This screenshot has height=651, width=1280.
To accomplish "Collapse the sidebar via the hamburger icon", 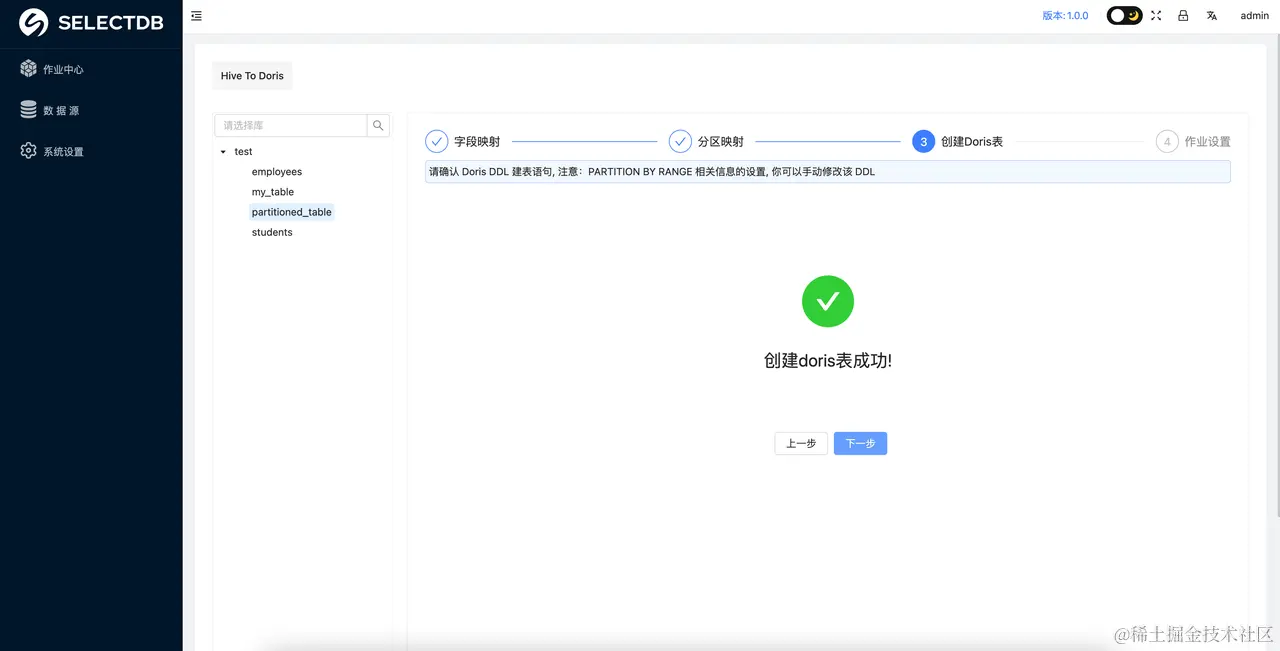I will pos(196,15).
